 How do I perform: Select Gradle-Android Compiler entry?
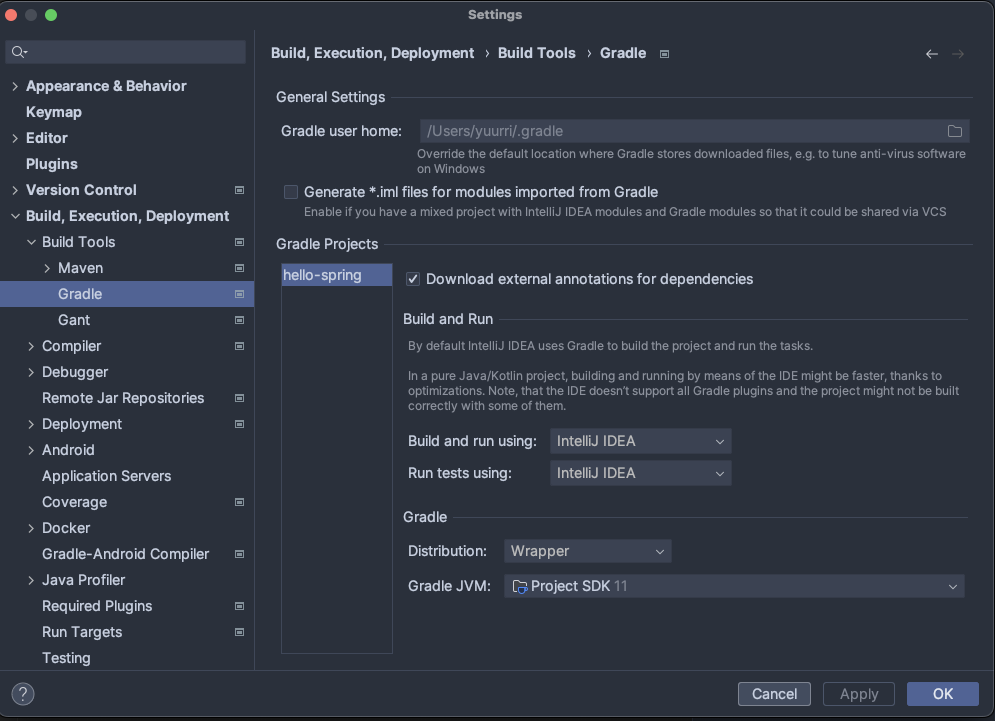[x=127, y=554]
